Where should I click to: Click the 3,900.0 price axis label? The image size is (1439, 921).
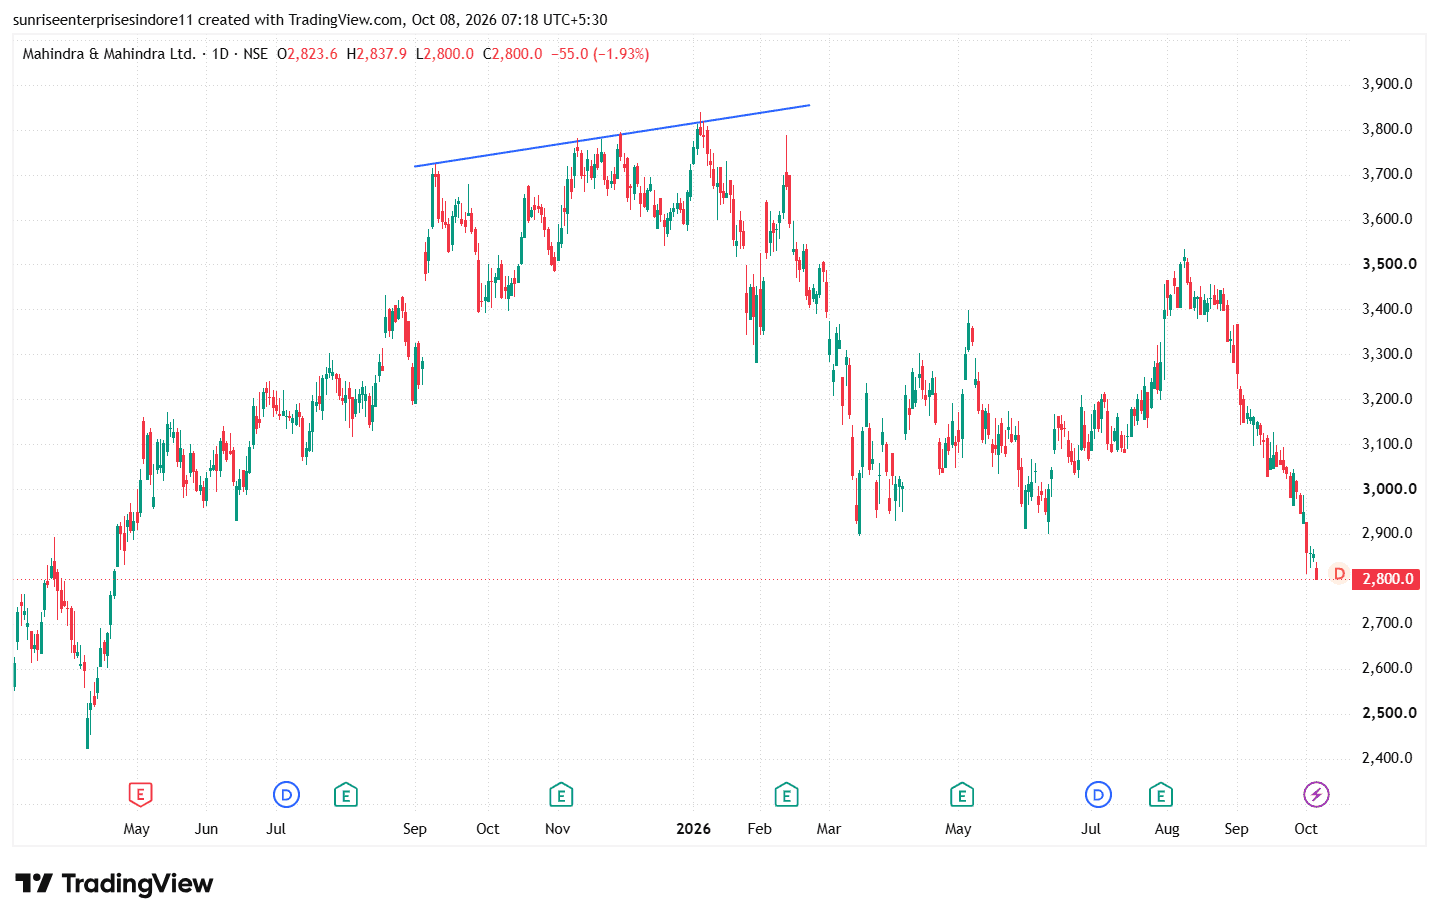(x=1387, y=84)
